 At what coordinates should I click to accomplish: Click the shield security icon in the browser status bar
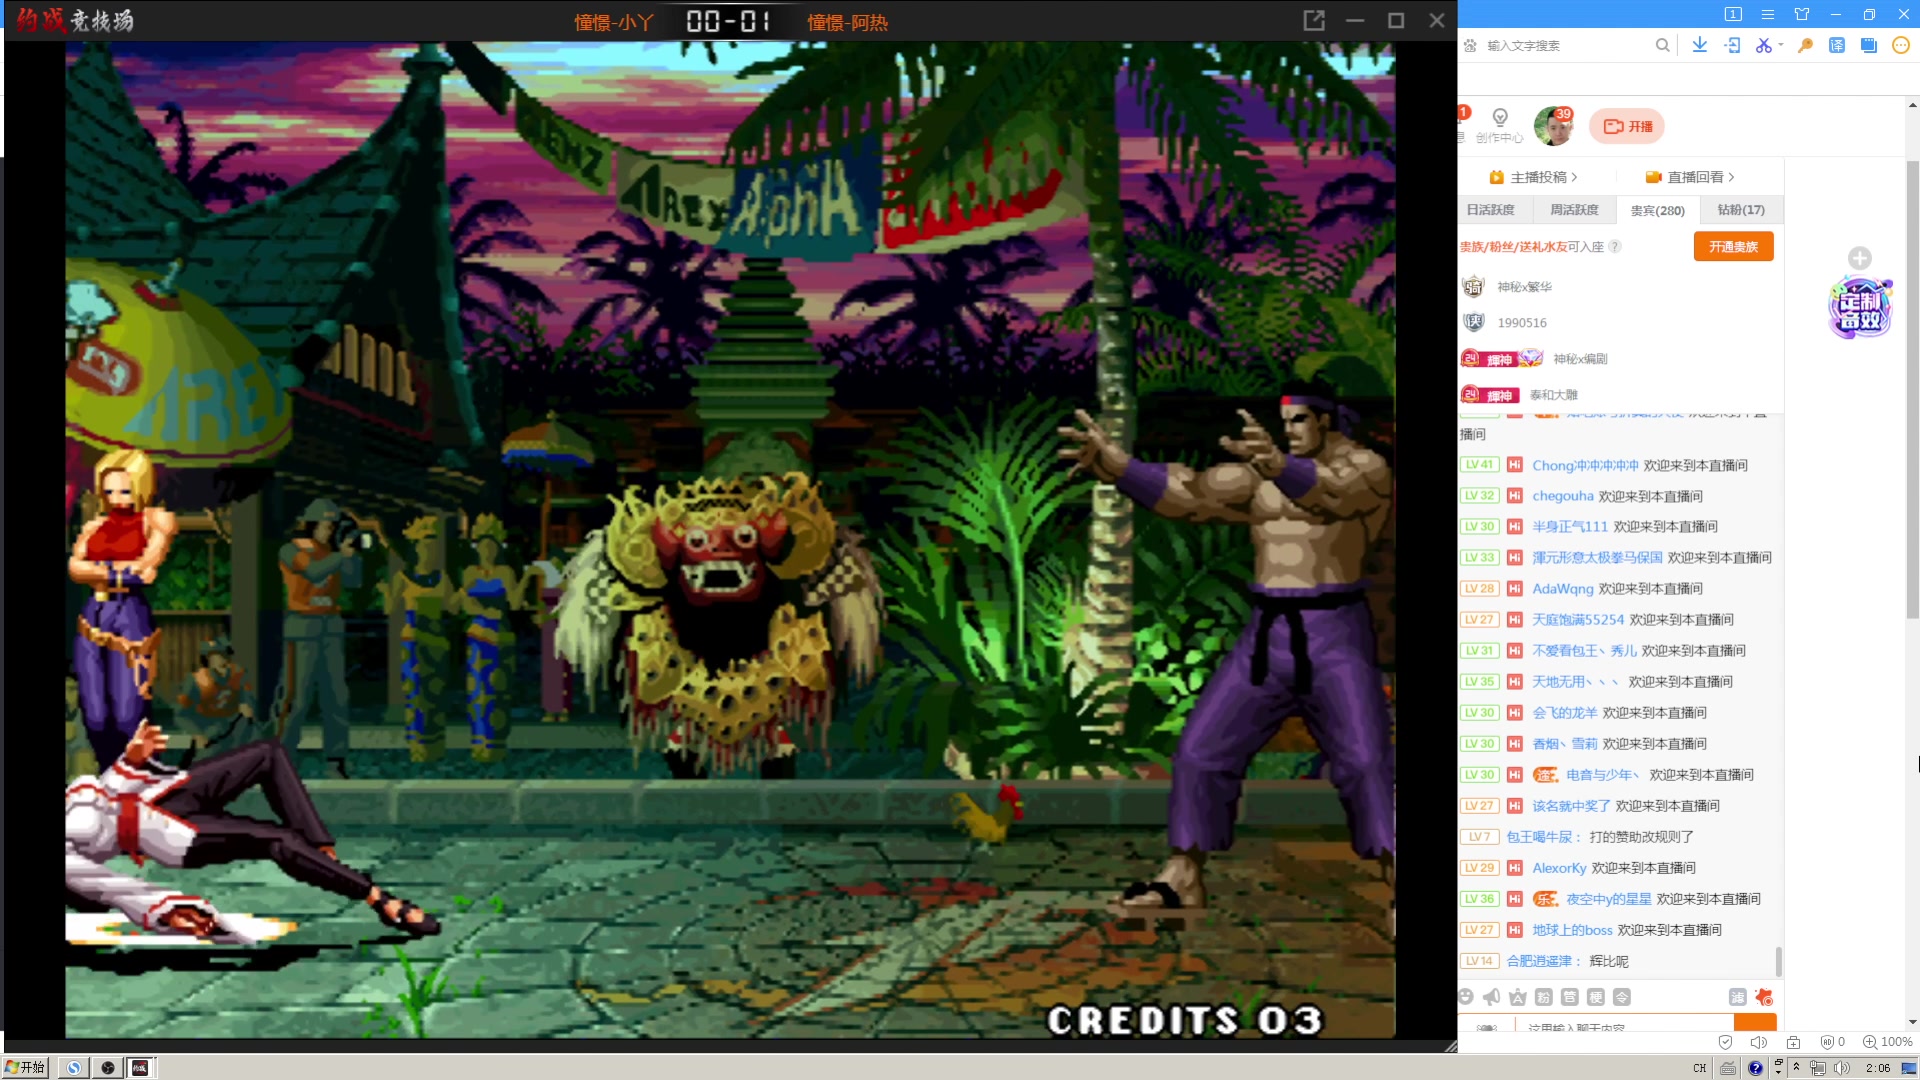(1725, 1042)
